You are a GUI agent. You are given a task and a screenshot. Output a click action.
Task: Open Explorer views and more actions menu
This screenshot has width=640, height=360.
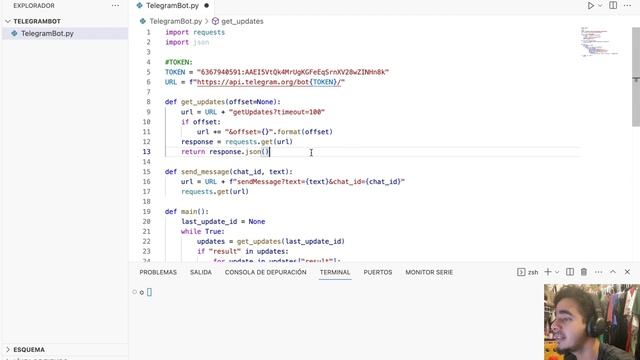pyautogui.click(x=116, y=6)
